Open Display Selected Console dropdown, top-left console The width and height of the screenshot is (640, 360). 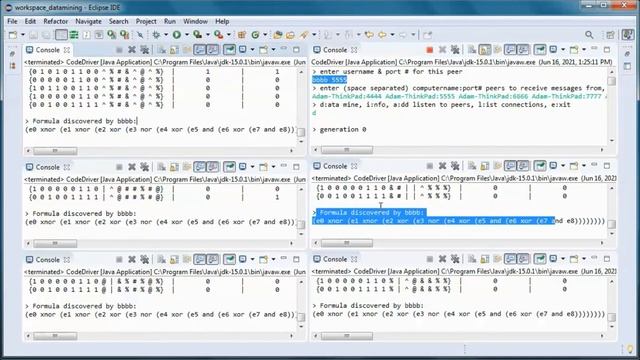(x=253, y=50)
